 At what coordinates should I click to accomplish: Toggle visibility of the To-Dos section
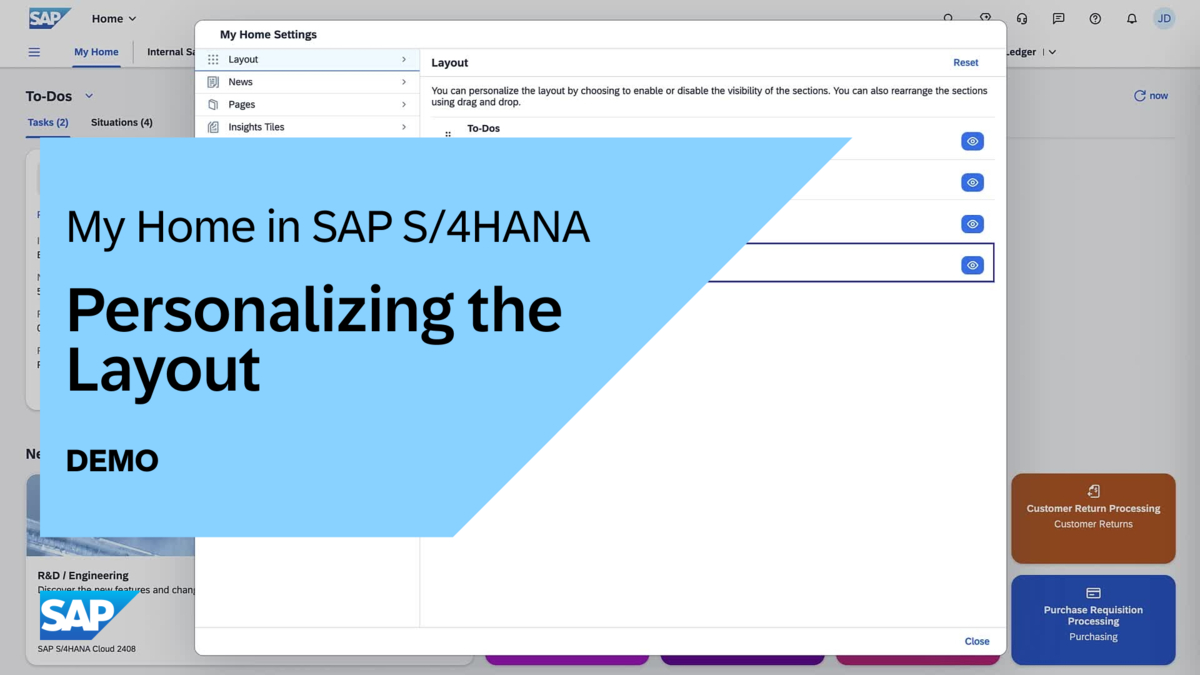point(971,141)
